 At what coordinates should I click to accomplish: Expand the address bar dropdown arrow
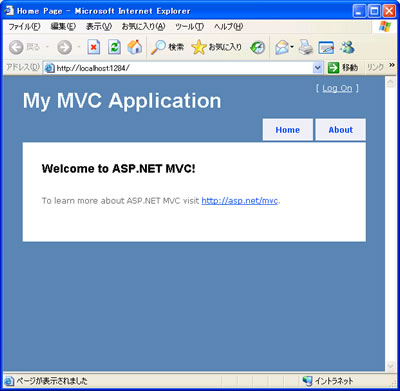pos(318,68)
